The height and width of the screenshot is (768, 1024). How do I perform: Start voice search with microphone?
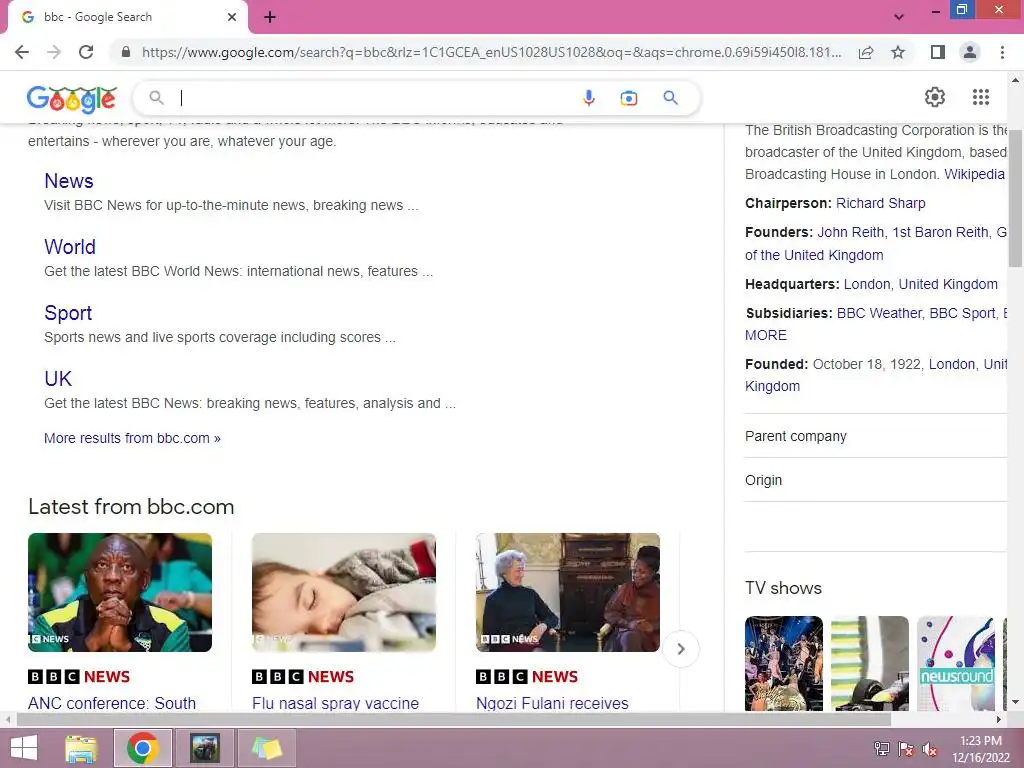pyautogui.click(x=588, y=98)
